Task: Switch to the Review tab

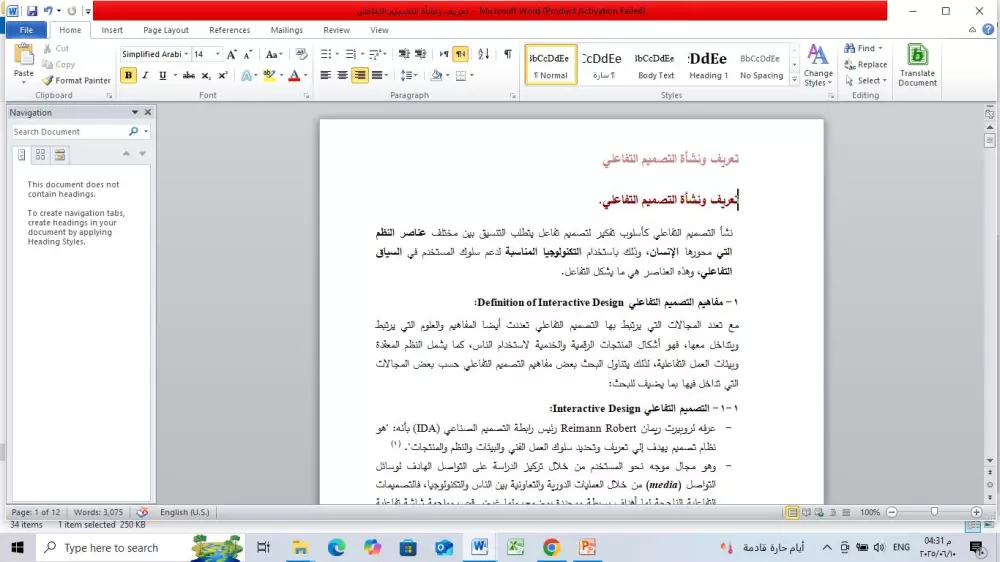Action: tap(336, 30)
